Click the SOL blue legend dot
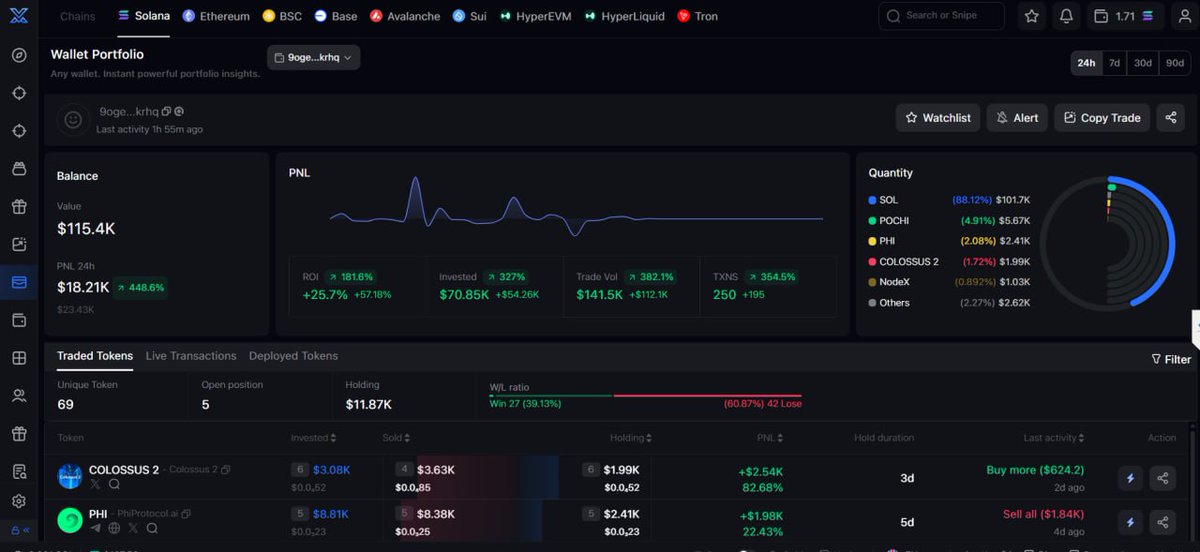 872,200
